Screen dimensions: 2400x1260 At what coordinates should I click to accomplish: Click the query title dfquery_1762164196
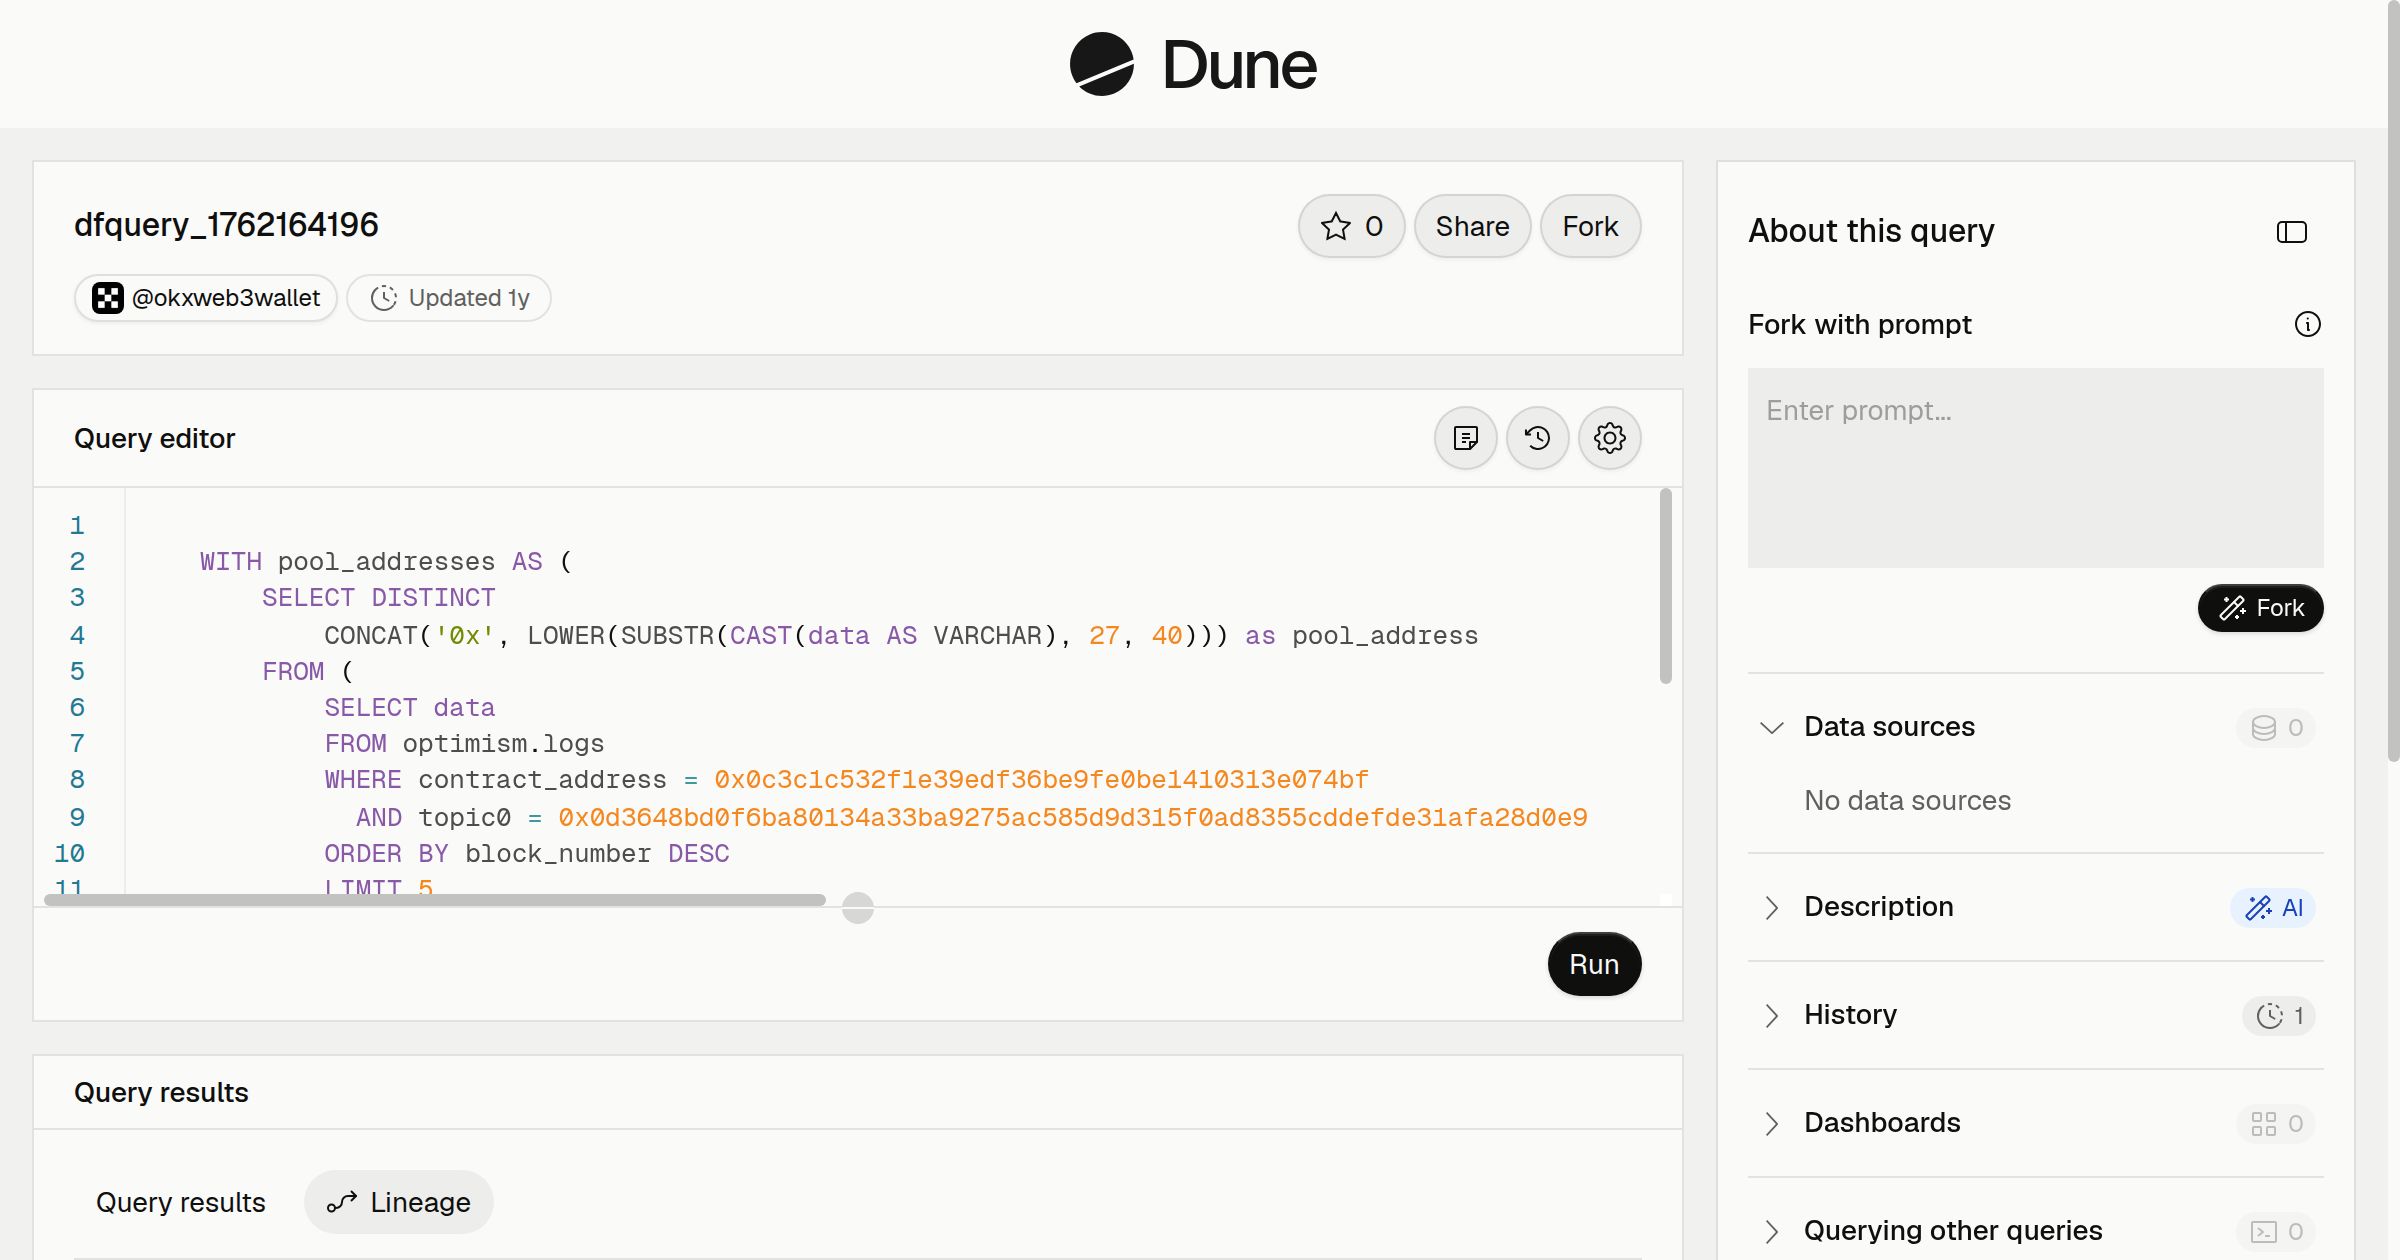226,225
